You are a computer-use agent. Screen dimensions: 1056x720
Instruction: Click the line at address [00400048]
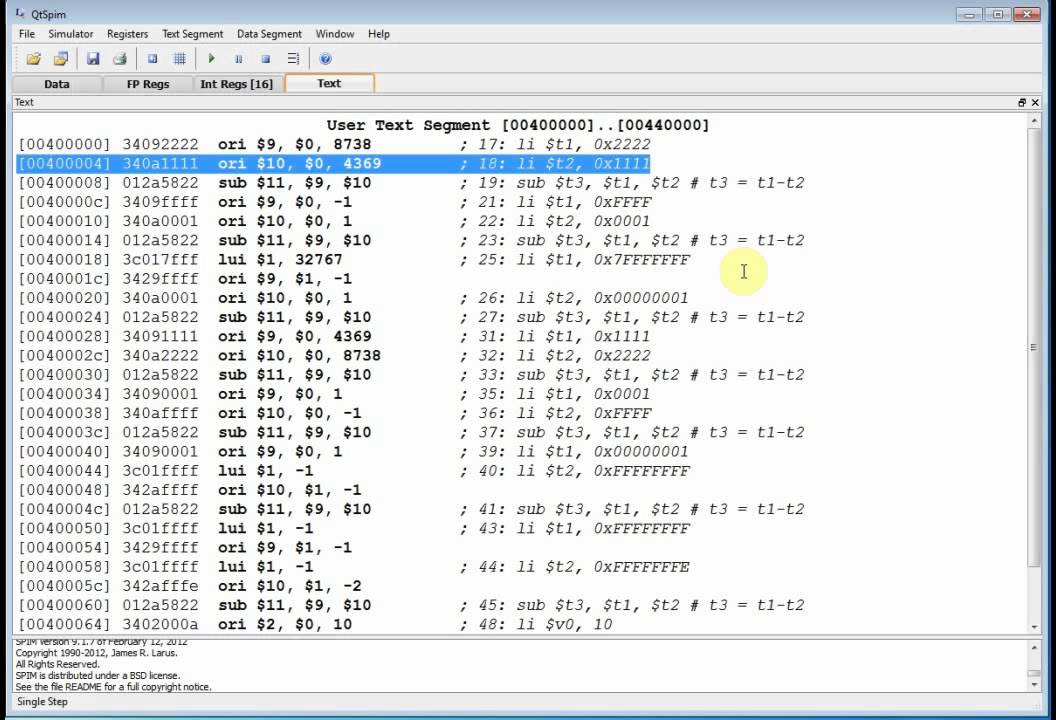pyautogui.click(x=189, y=490)
